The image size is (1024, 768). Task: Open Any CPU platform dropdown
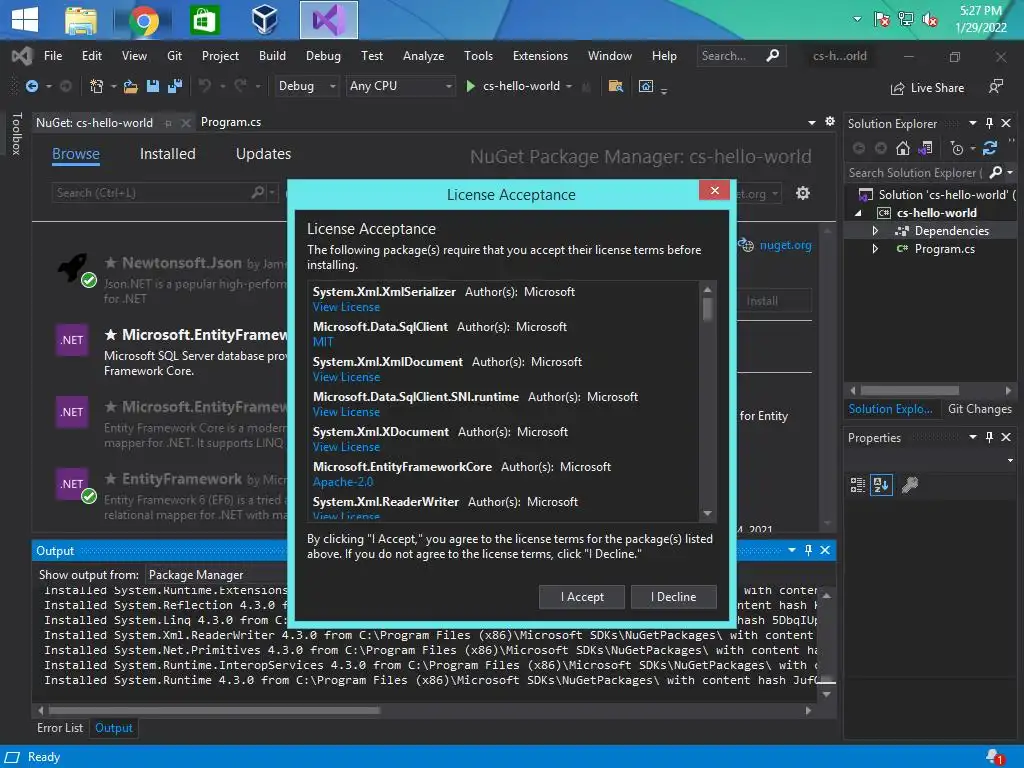(400, 86)
